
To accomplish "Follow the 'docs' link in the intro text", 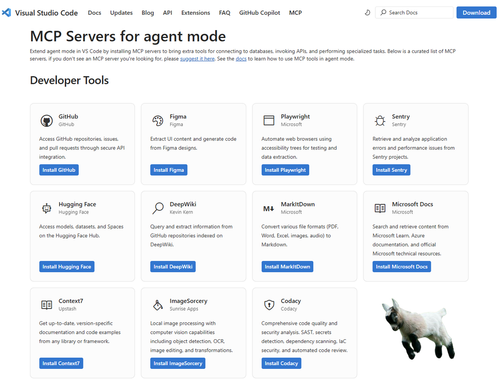I will click(x=241, y=59).
